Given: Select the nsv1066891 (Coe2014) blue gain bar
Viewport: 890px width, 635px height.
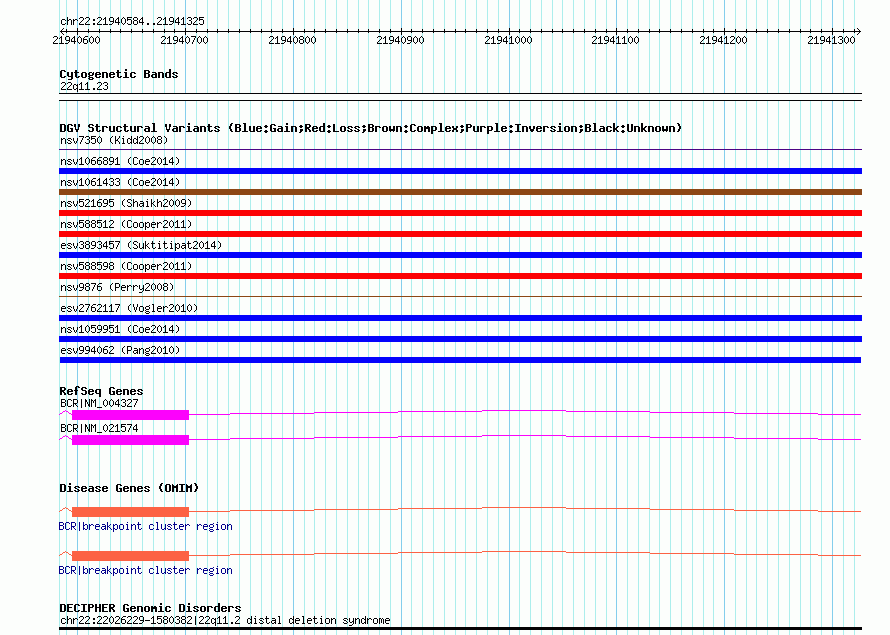Looking at the screenshot, I should point(460,171).
